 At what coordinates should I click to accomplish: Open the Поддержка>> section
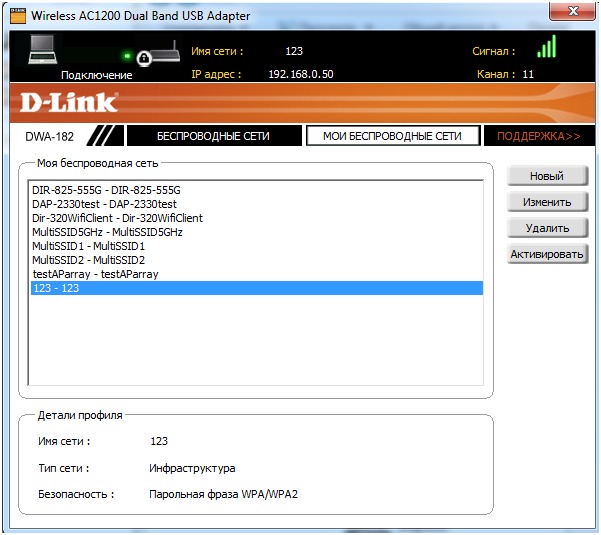tap(538, 136)
